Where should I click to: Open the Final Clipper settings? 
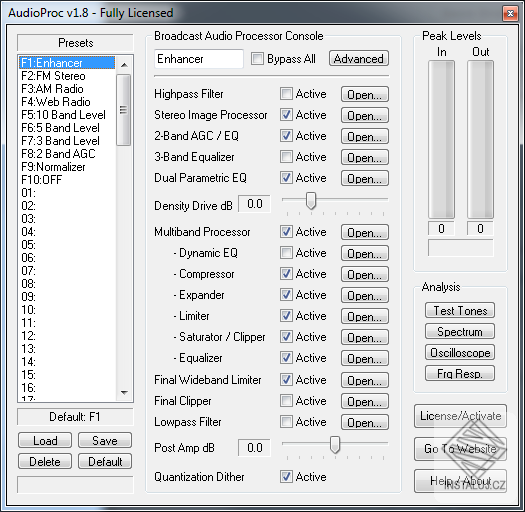point(365,401)
